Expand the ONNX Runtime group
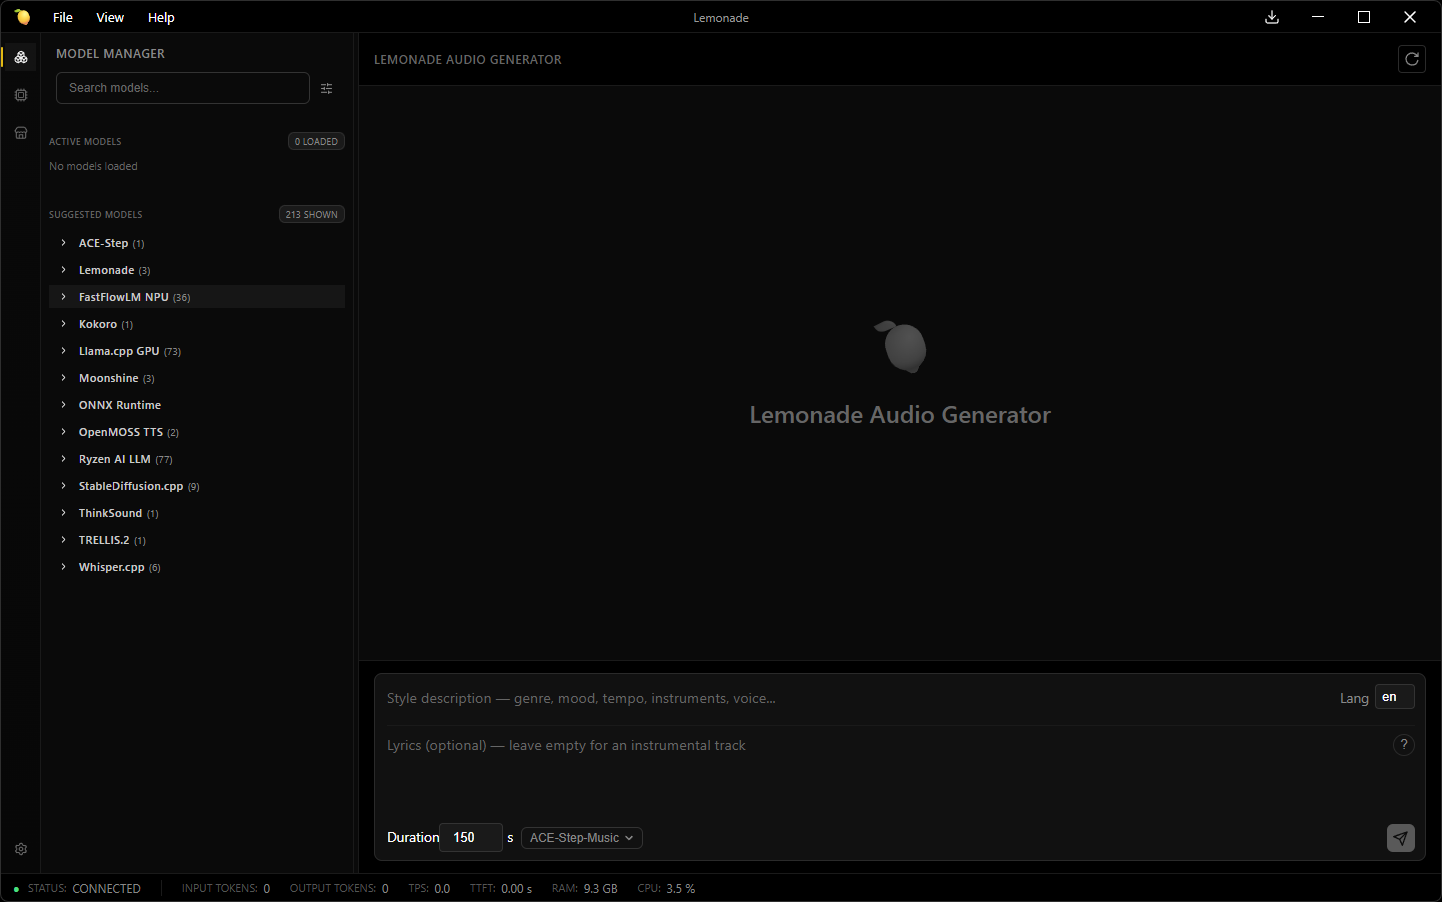The image size is (1442, 902). click(x=197, y=405)
